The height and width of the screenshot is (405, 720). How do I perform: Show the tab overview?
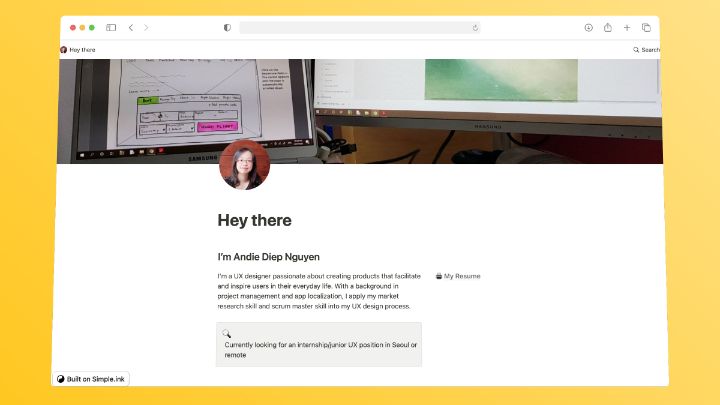pos(646,28)
